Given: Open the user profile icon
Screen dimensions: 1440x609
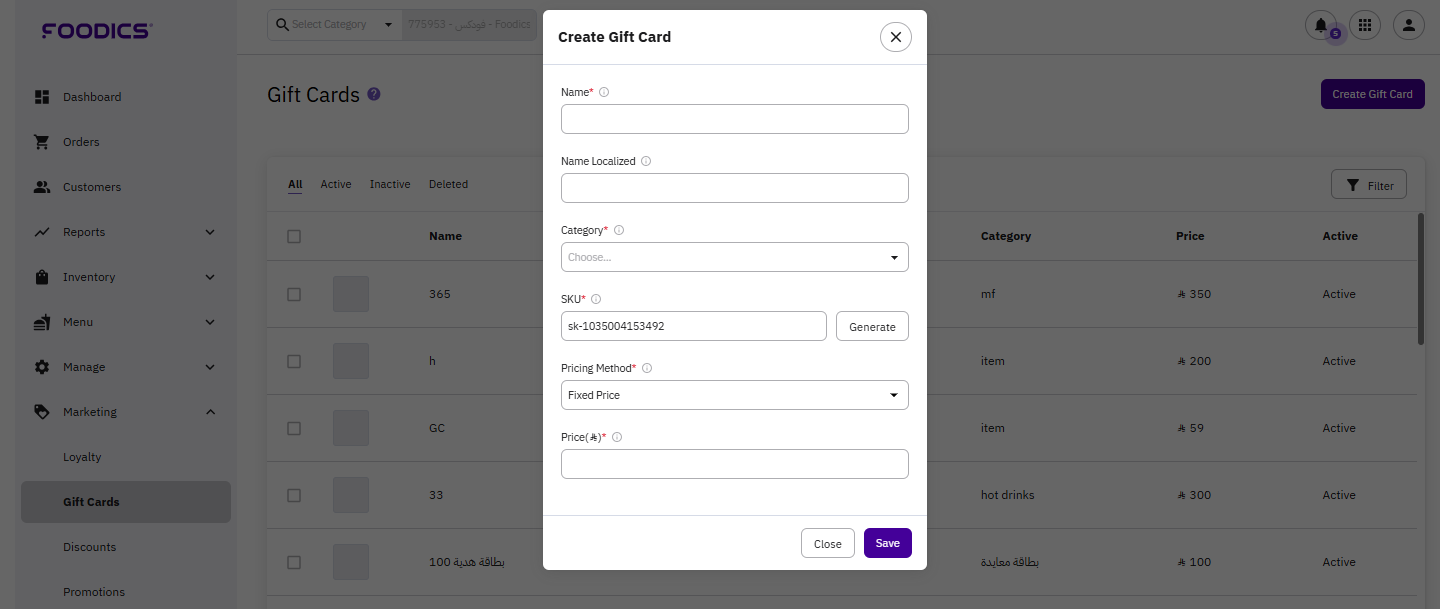Looking at the screenshot, I should pos(1408,25).
